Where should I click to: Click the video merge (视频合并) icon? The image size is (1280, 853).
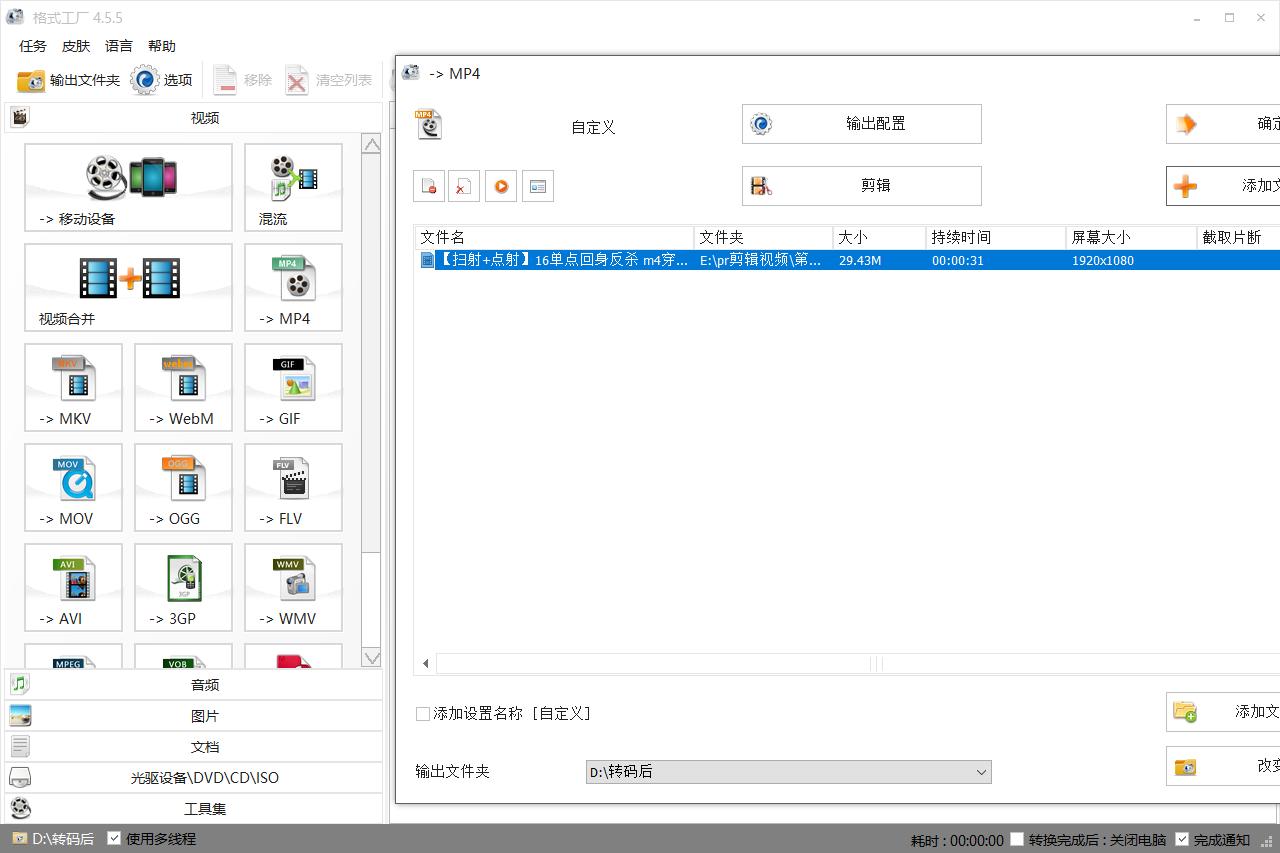[128, 287]
